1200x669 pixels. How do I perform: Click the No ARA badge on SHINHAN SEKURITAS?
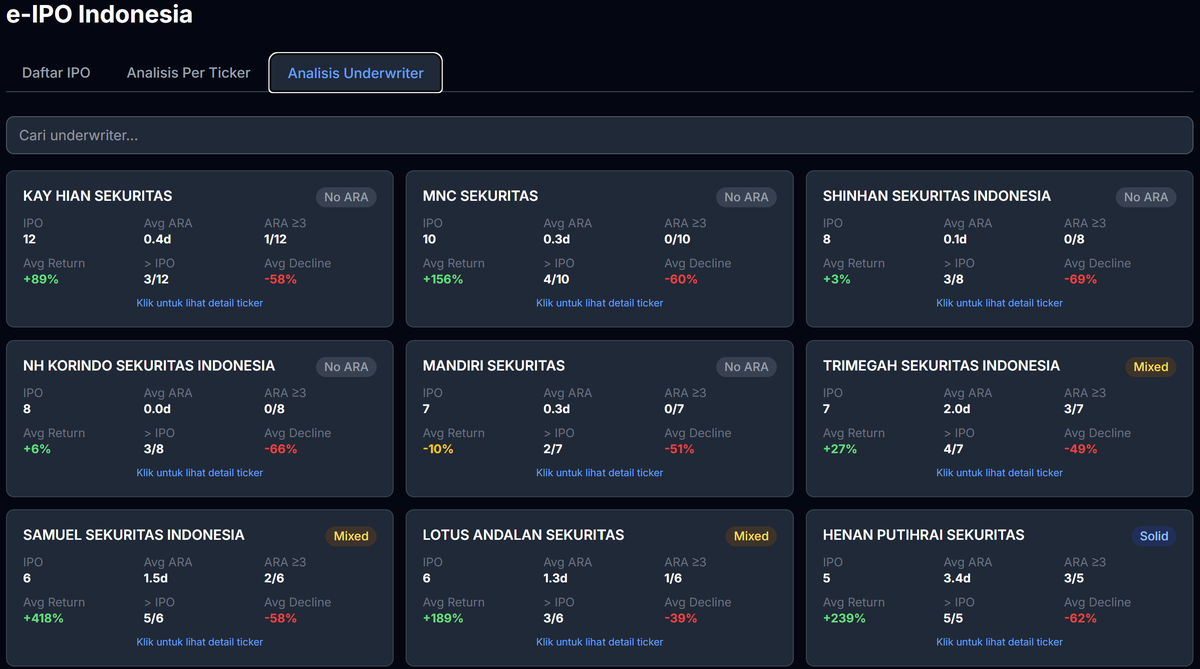pyautogui.click(x=1146, y=197)
